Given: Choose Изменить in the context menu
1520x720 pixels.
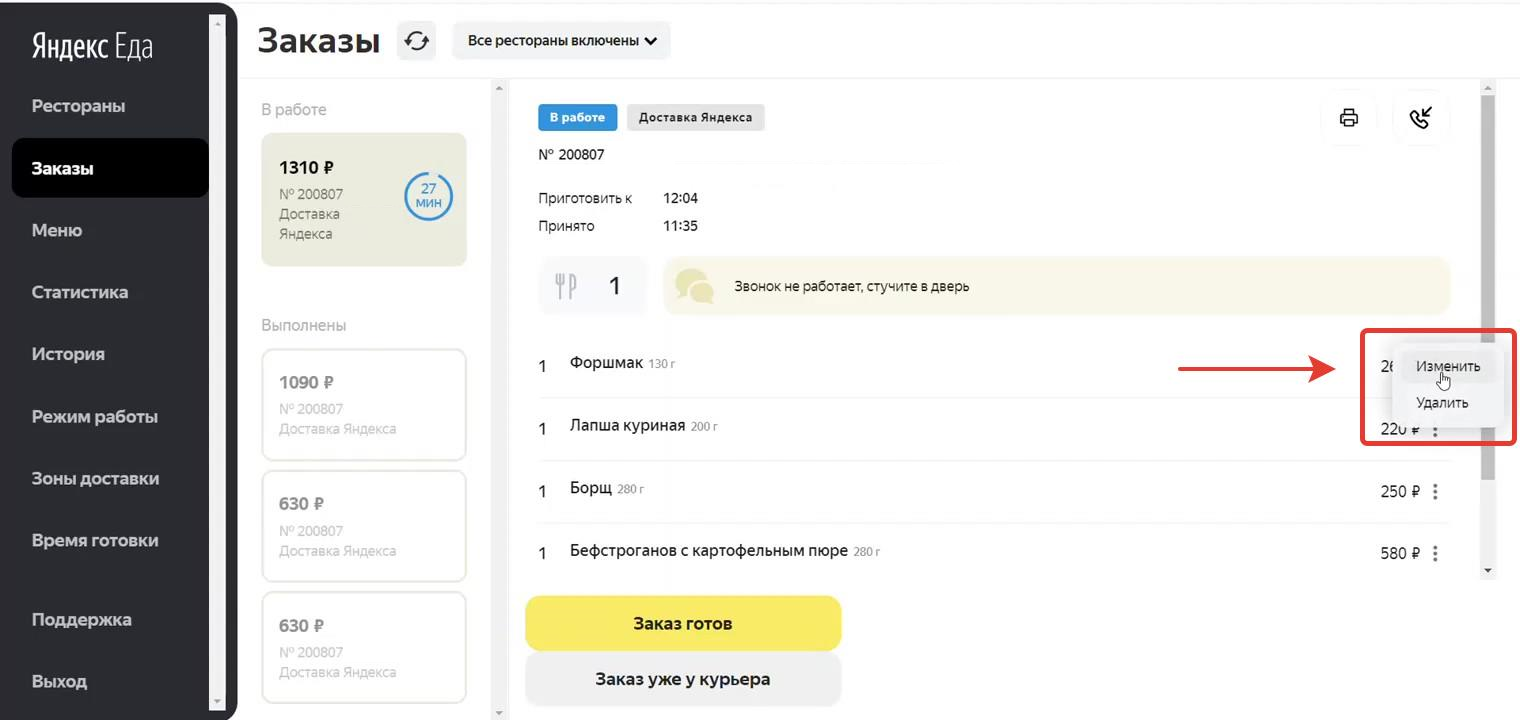Looking at the screenshot, I should pos(1447,366).
